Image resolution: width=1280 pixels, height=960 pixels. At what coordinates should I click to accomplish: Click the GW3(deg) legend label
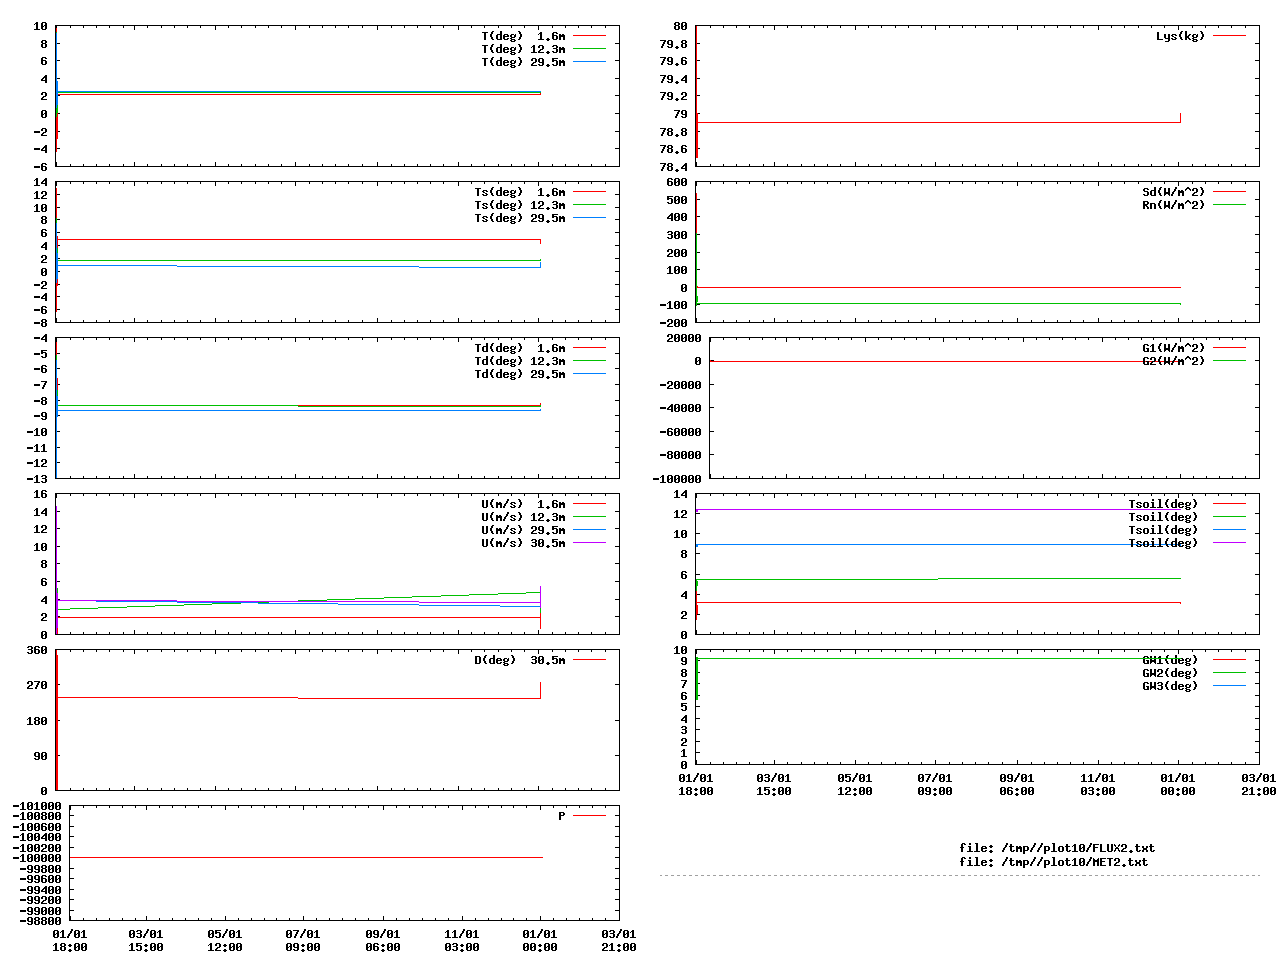click(1170, 686)
